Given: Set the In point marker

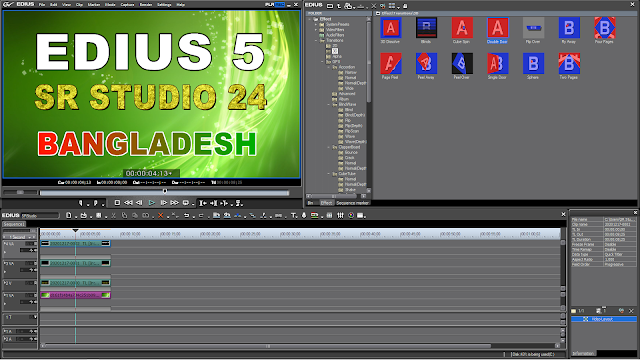Looking at the screenshot, I should click(80, 202).
